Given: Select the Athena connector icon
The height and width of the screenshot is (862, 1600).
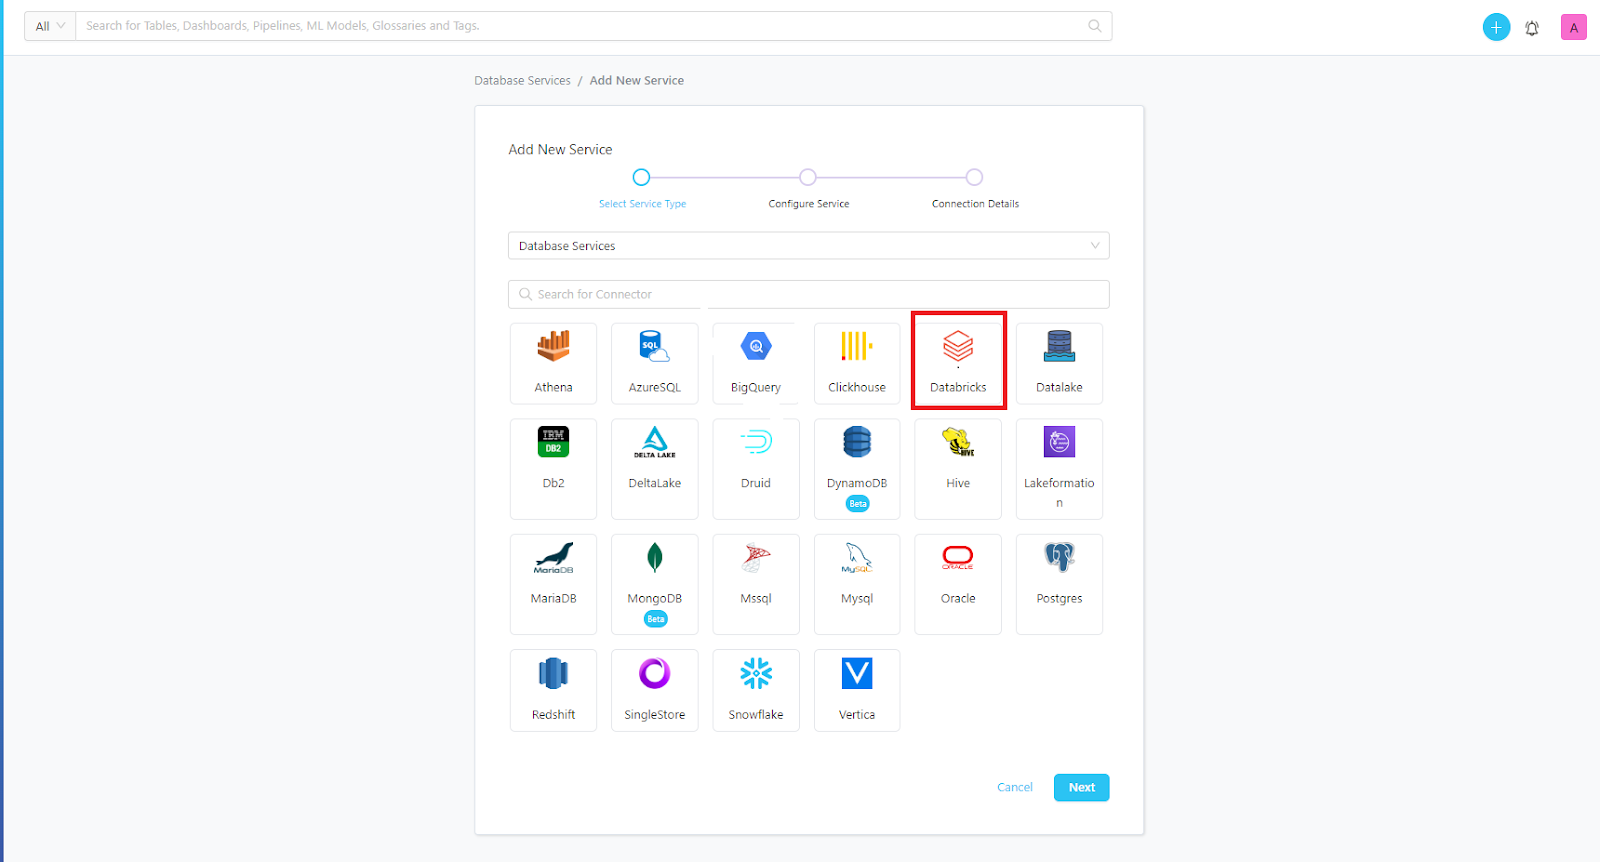Looking at the screenshot, I should (553, 347).
